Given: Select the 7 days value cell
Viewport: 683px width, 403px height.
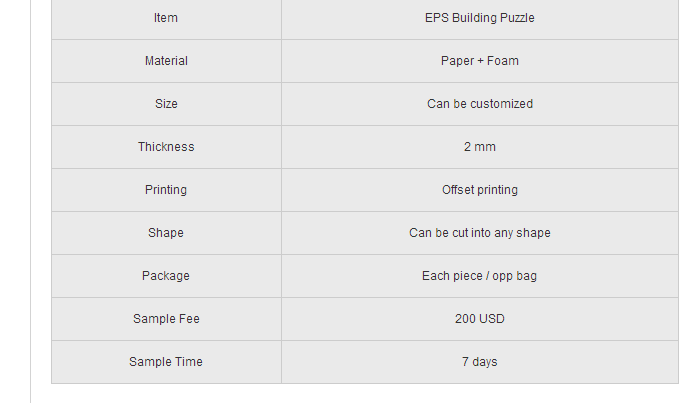Looking at the screenshot, I should coord(480,362).
